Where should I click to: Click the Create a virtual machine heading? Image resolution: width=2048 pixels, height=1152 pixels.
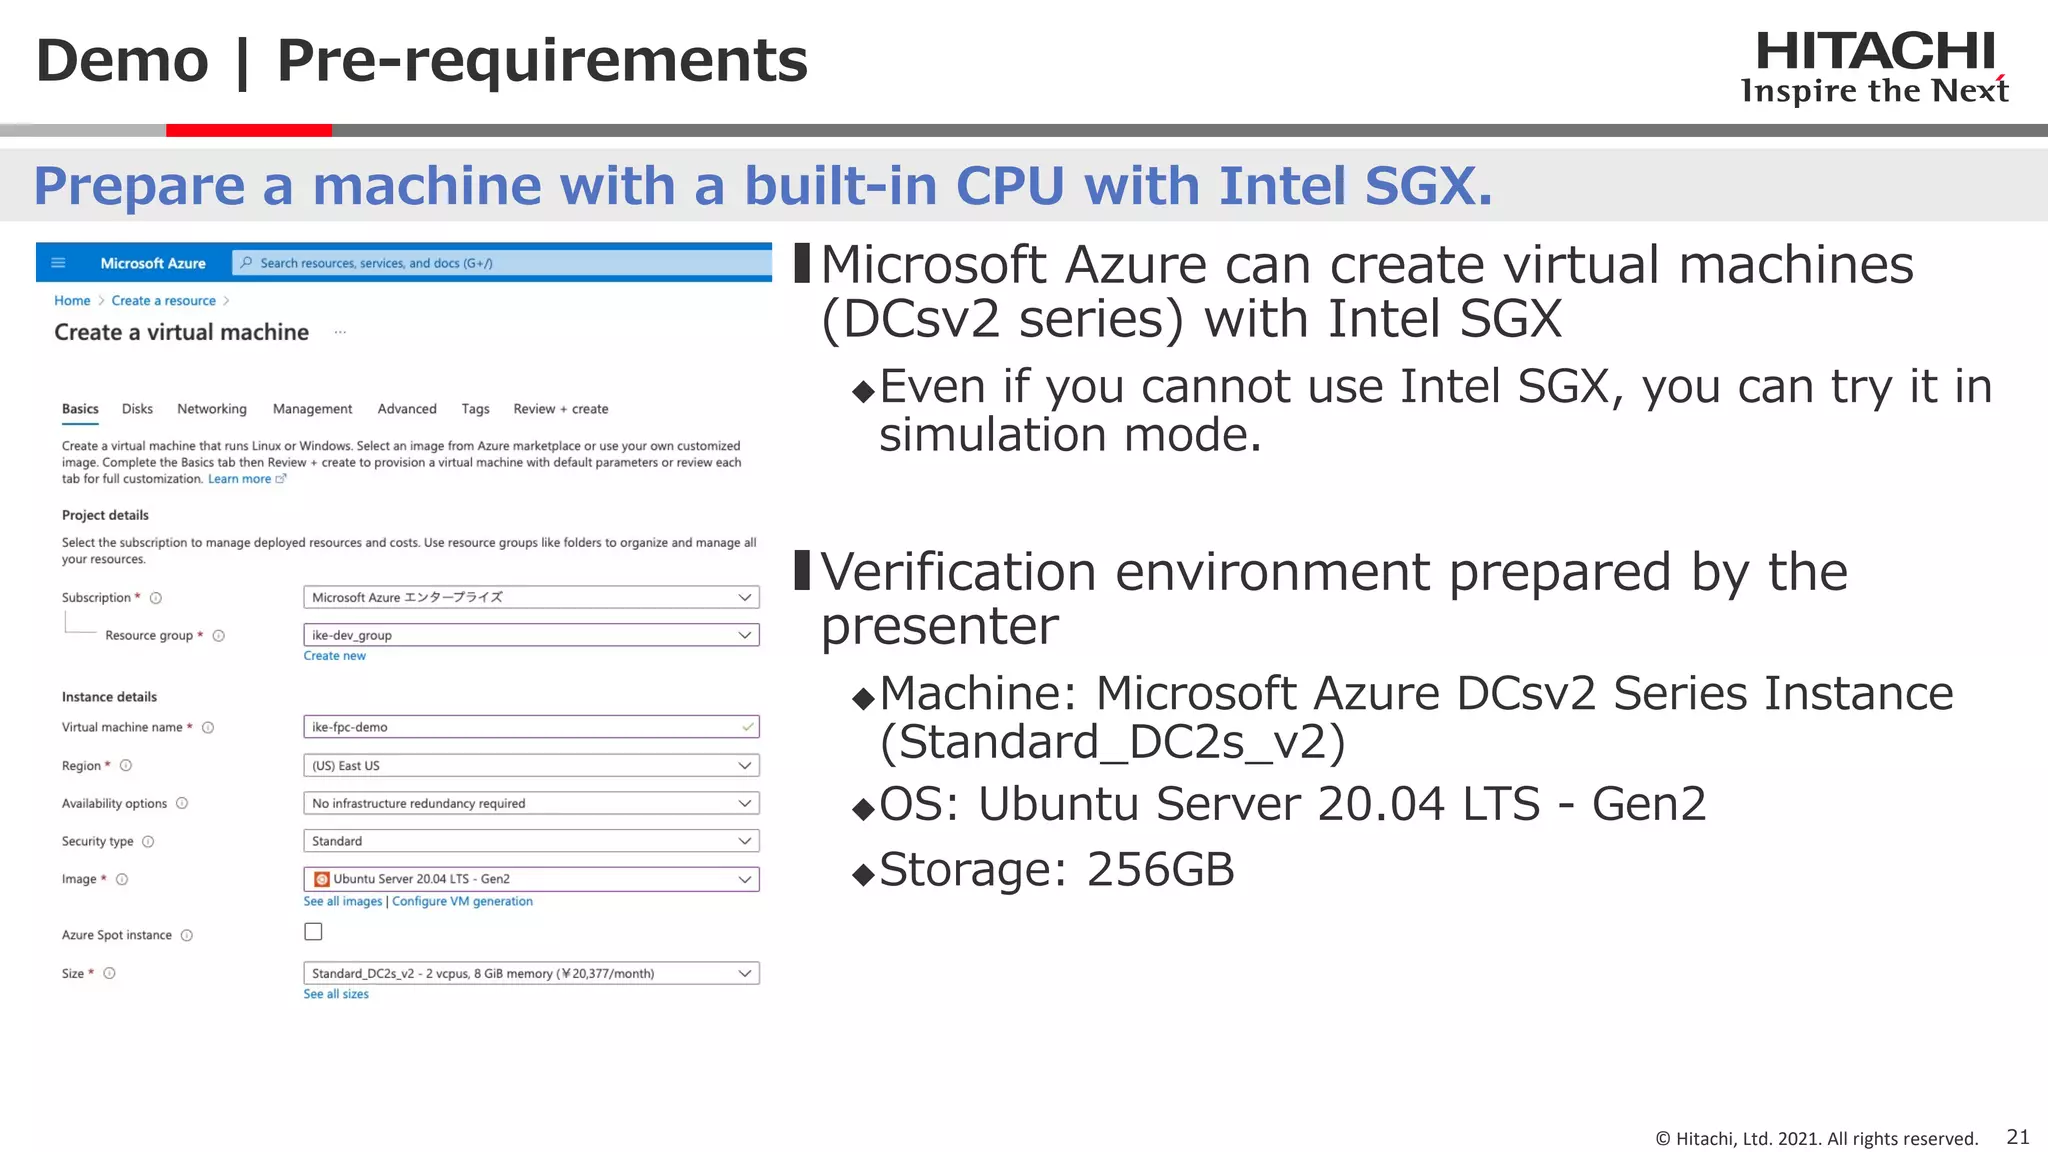click(182, 332)
